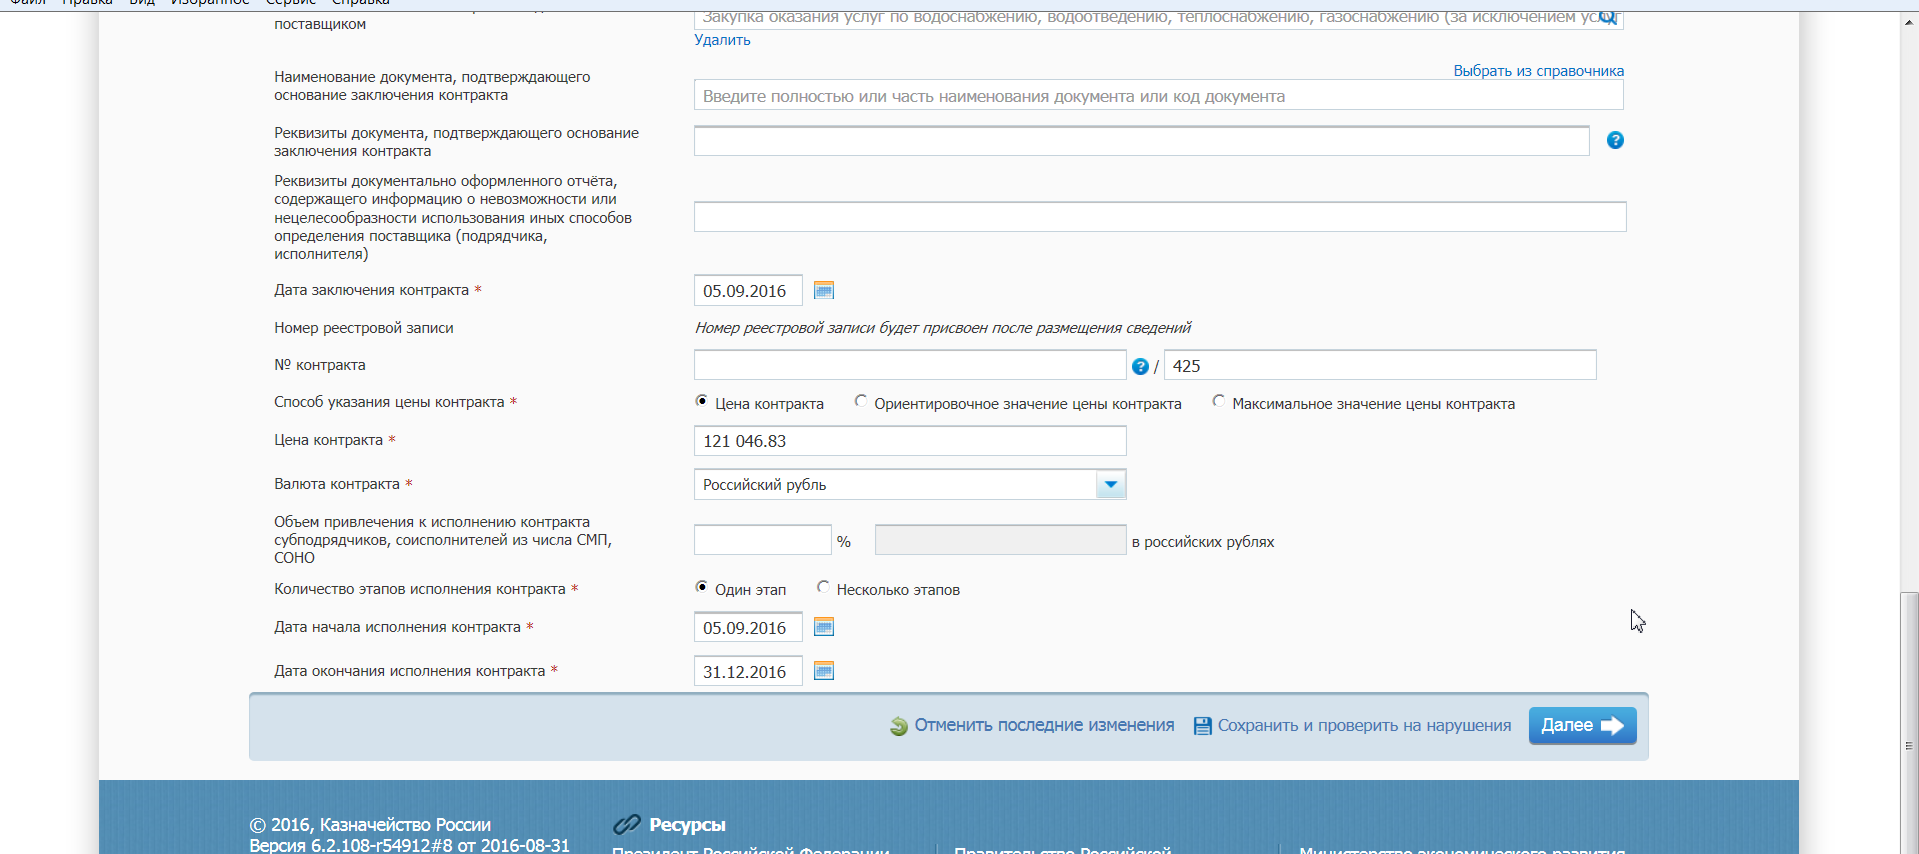Viewport: 1919px width, 854px height.
Task: Click 'Выбрать из справочника' link
Action: [x=1538, y=71]
